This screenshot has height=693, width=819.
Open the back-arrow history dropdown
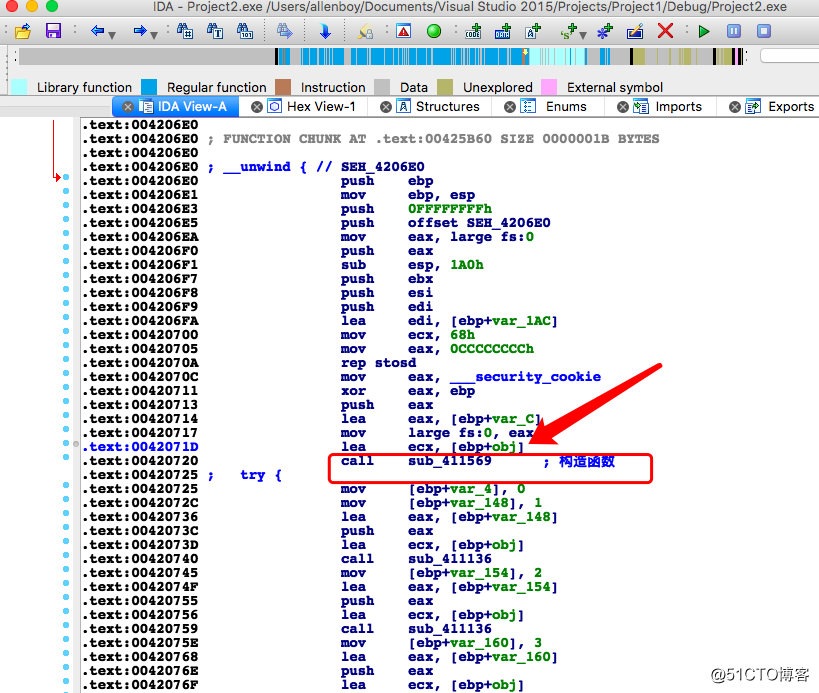pos(112,35)
